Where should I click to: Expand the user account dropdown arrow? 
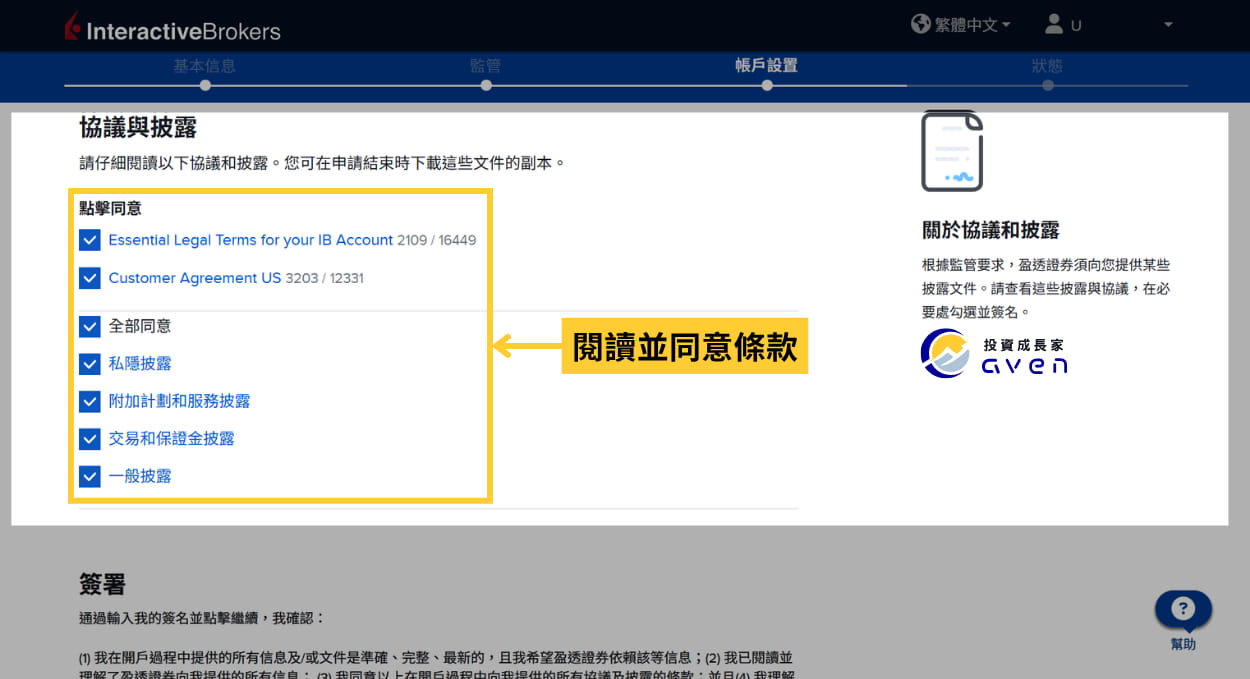point(1168,24)
